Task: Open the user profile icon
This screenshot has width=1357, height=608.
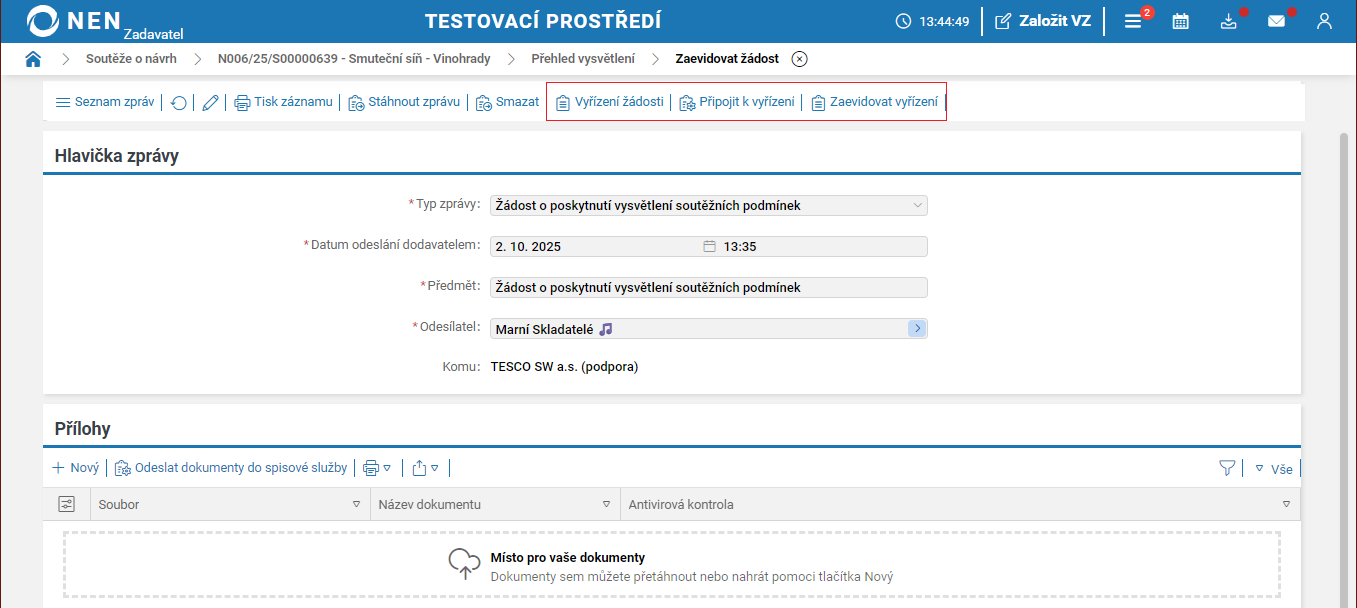Action: point(1324,21)
